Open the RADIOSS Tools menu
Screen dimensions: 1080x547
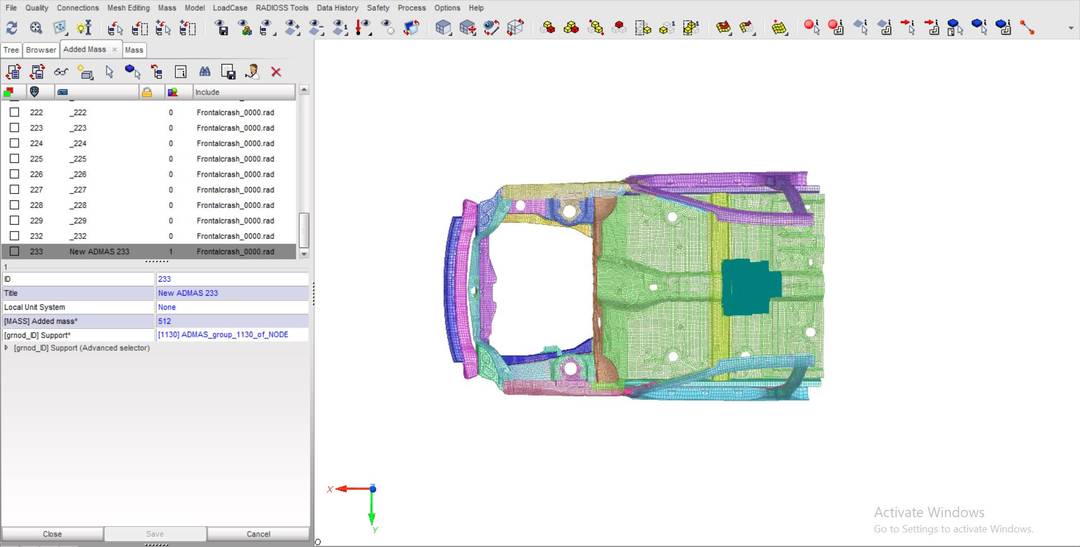coord(282,8)
